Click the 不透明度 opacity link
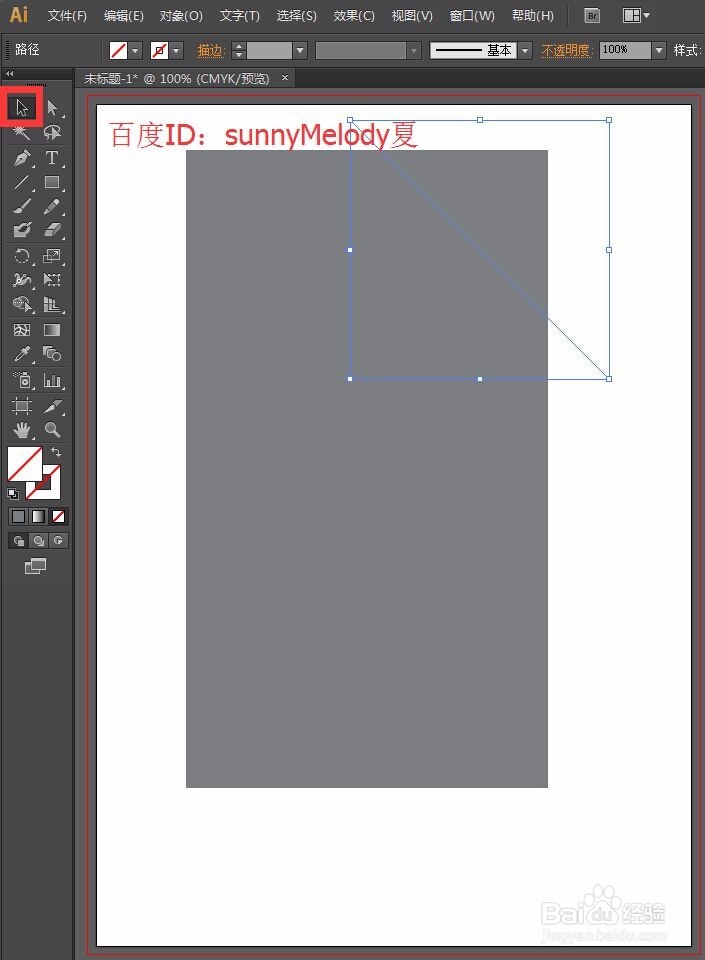The width and height of the screenshot is (705, 960). tap(567, 50)
